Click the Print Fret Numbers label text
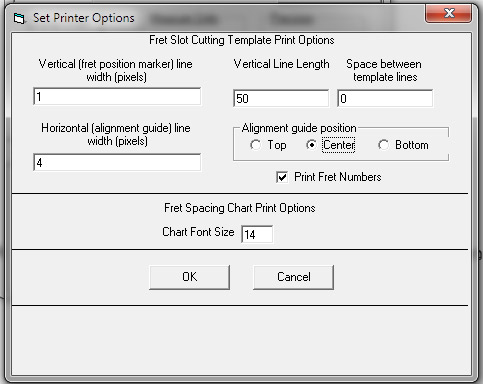 coord(338,177)
